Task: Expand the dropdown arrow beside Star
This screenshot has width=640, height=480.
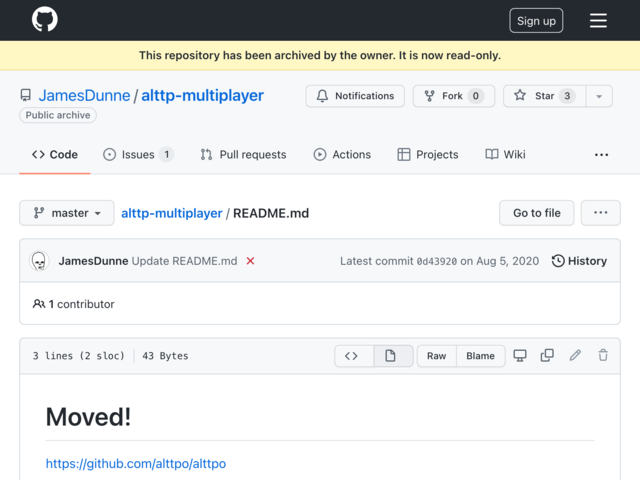Action: (x=599, y=96)
